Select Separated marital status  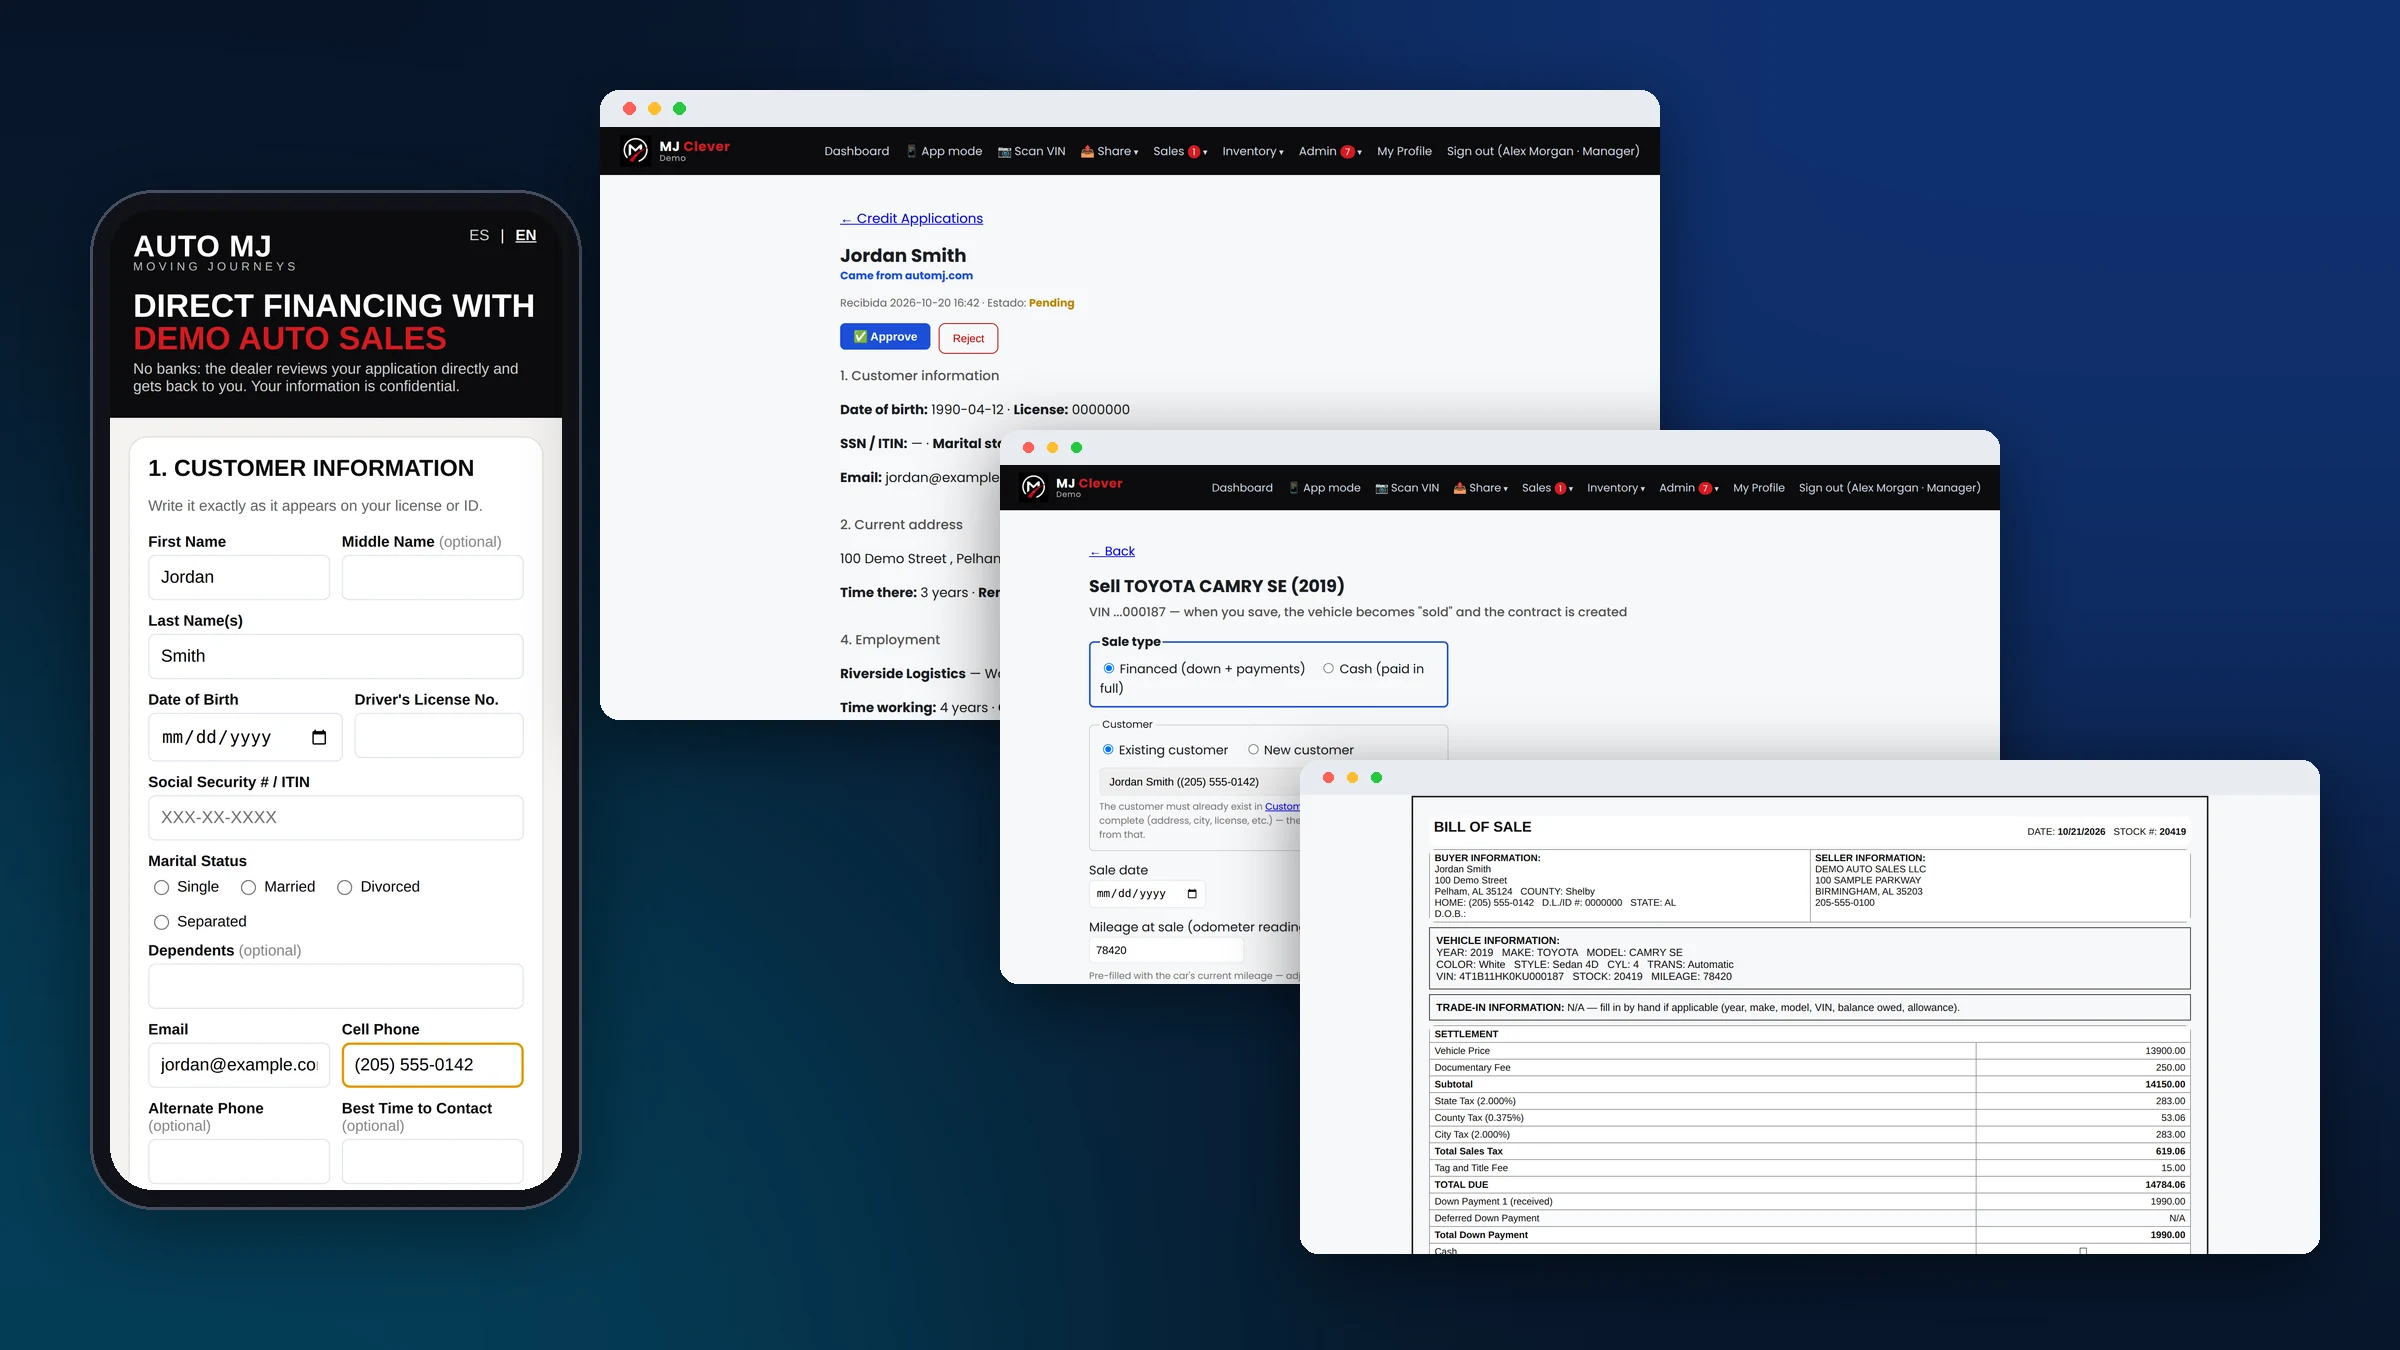(161, 922)
